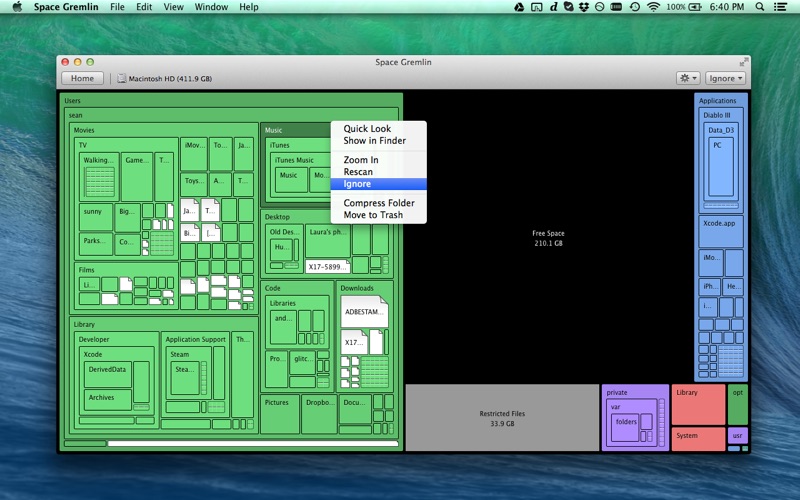Open the Apple menu
The image size is (800, 500).
click(x=17, y=7)
